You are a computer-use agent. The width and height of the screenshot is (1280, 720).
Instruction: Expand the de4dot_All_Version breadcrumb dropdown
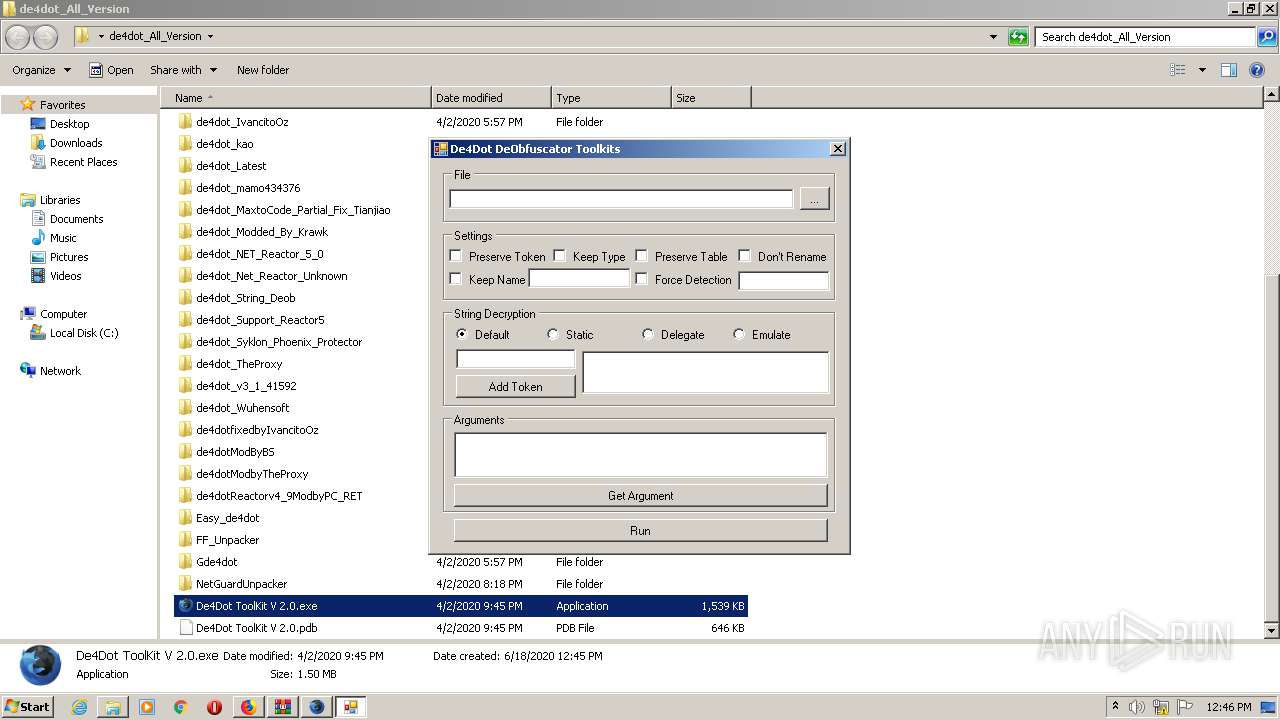click(x=210, y=37)
